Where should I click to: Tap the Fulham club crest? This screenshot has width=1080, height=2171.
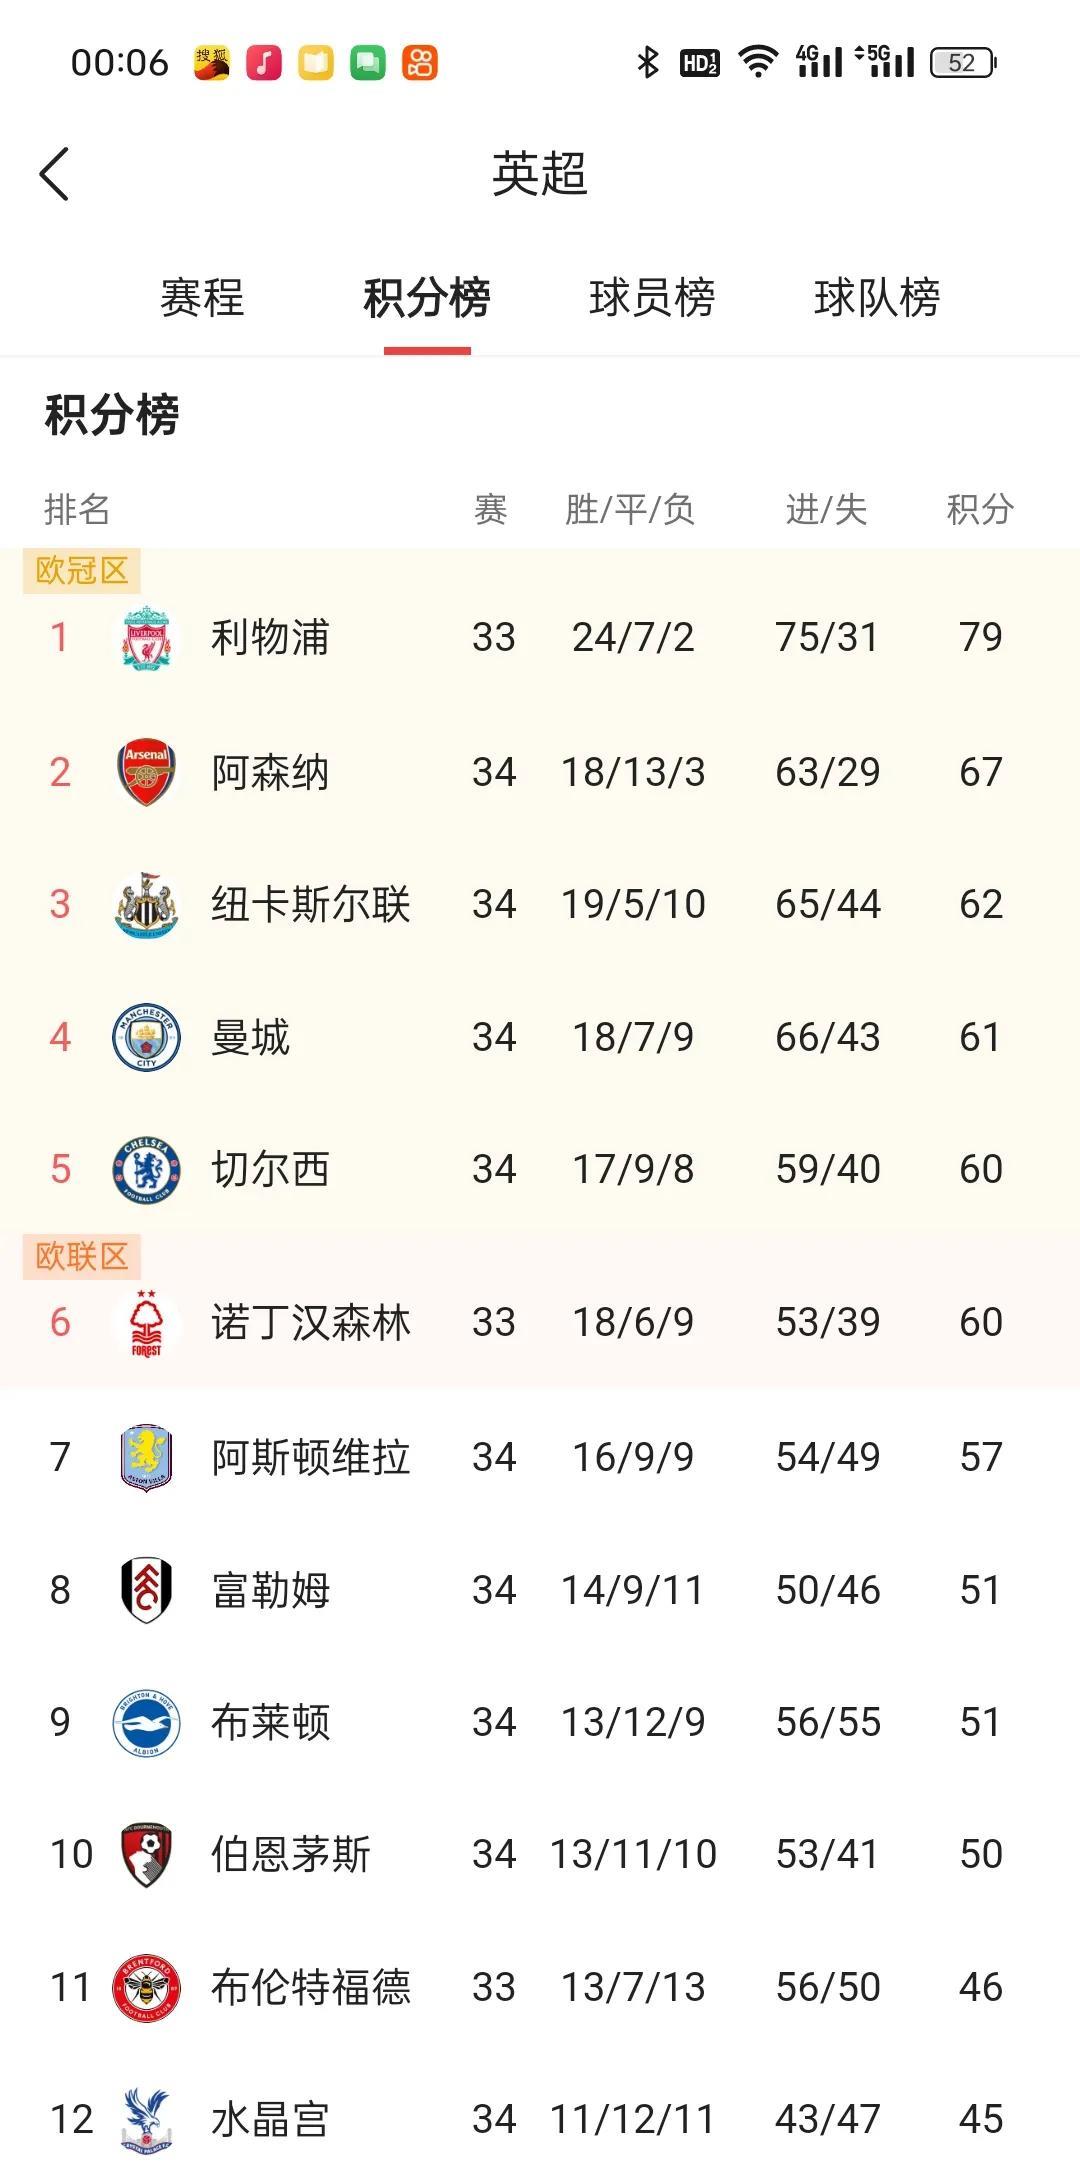(x=147, y=1590)
